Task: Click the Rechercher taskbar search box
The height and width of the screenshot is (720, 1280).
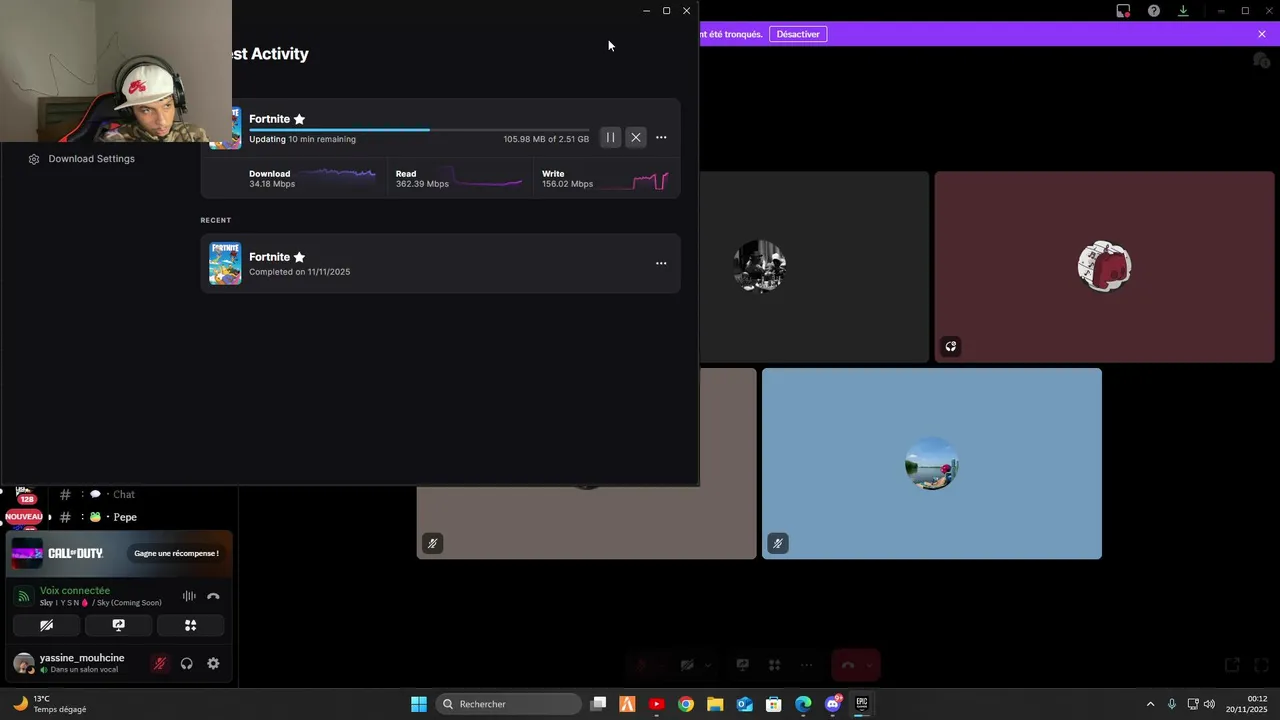Action: tap(508, 704)
